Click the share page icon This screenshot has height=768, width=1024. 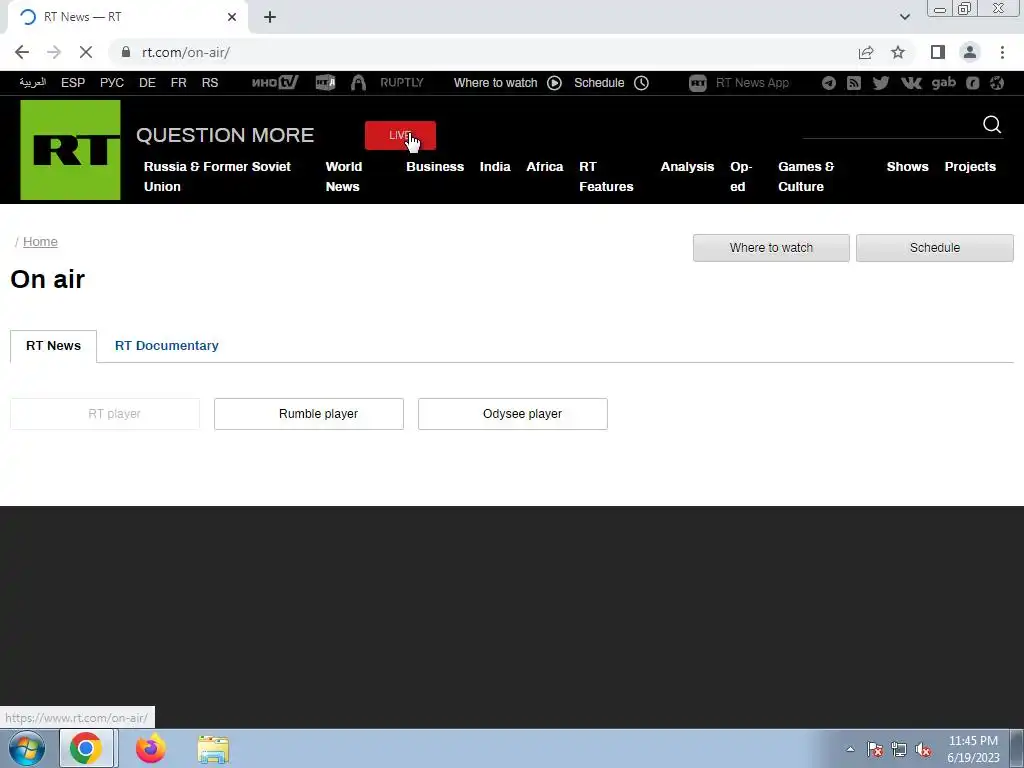[866, 52]
